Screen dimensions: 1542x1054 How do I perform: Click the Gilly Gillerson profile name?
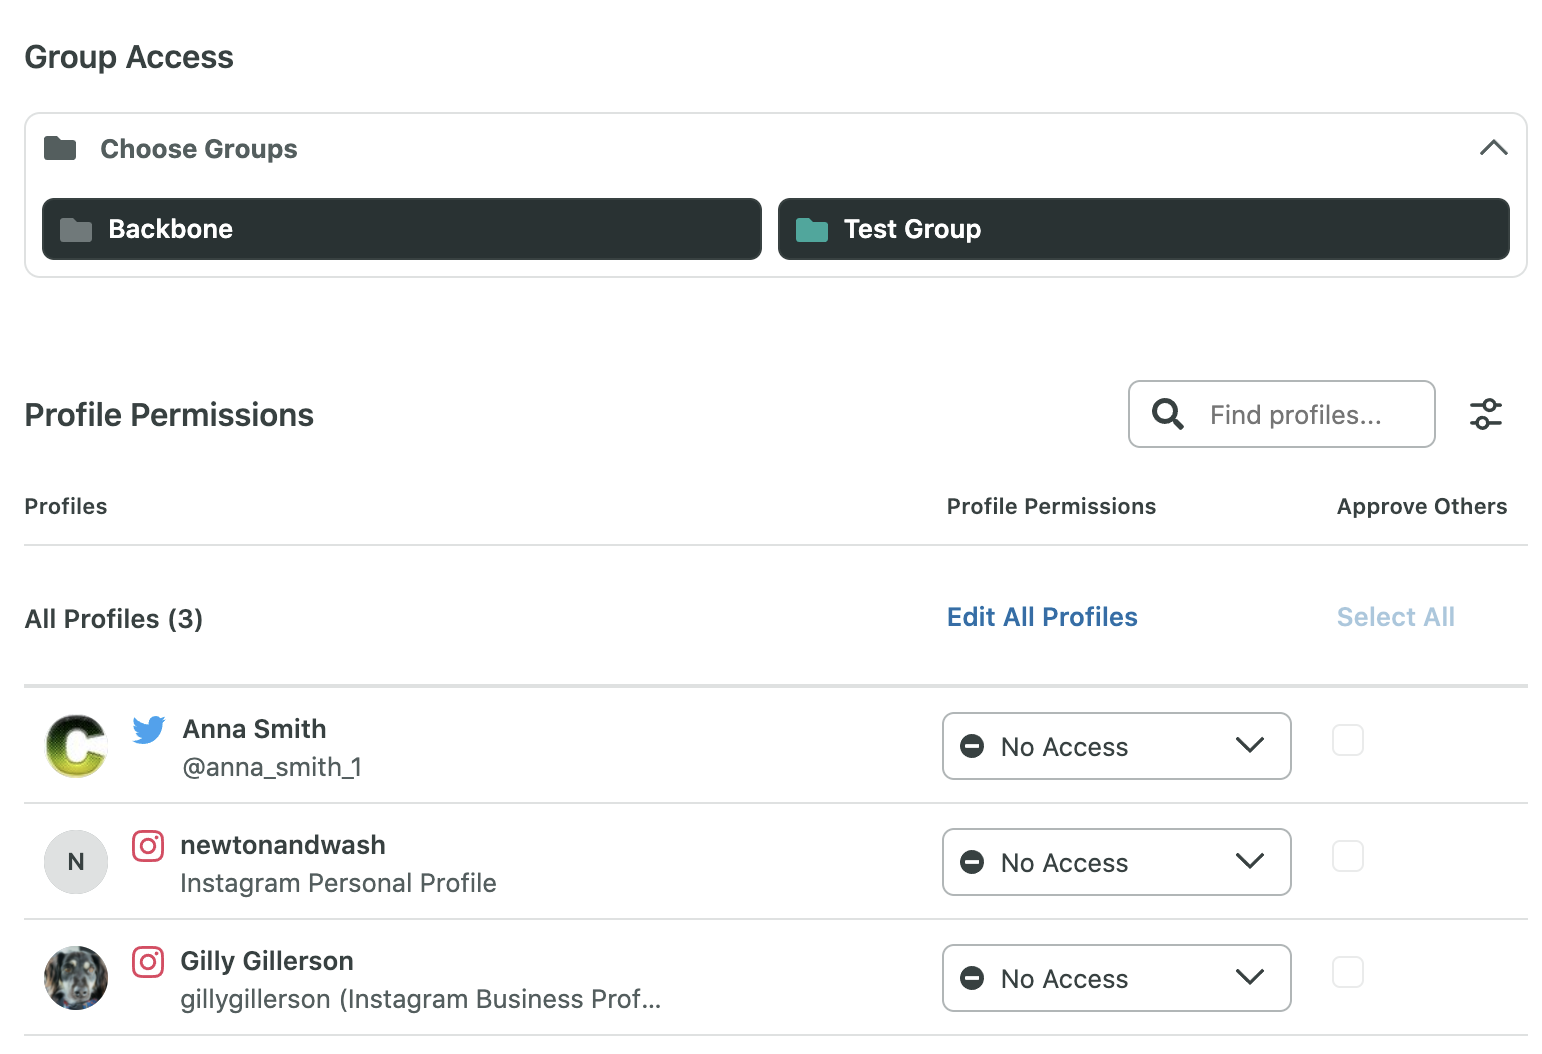click(267, 961)
